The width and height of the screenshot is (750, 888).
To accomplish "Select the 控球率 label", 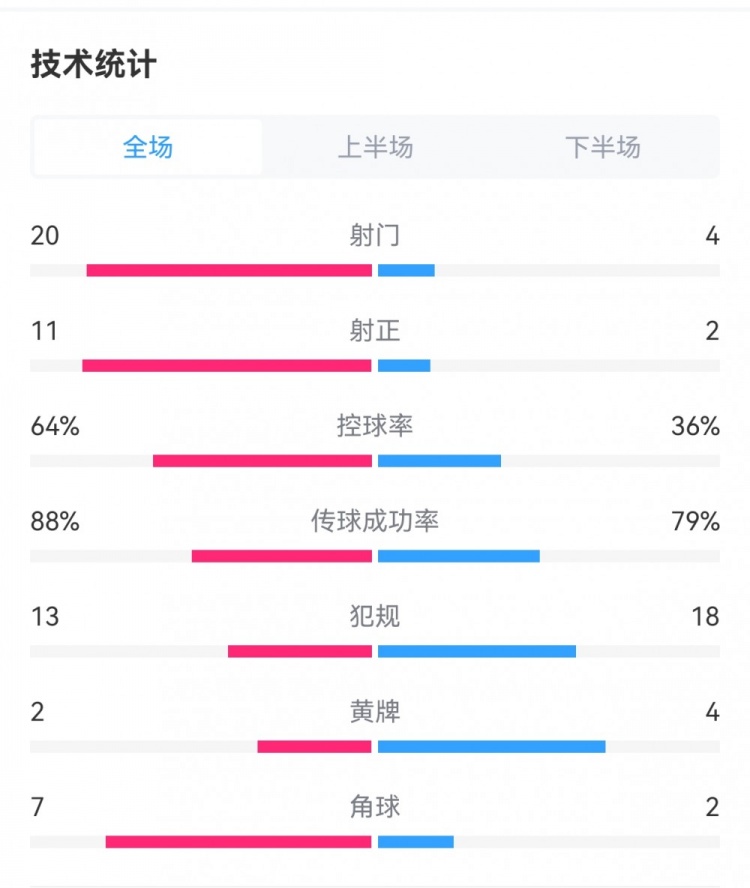I will pos(375,426).
